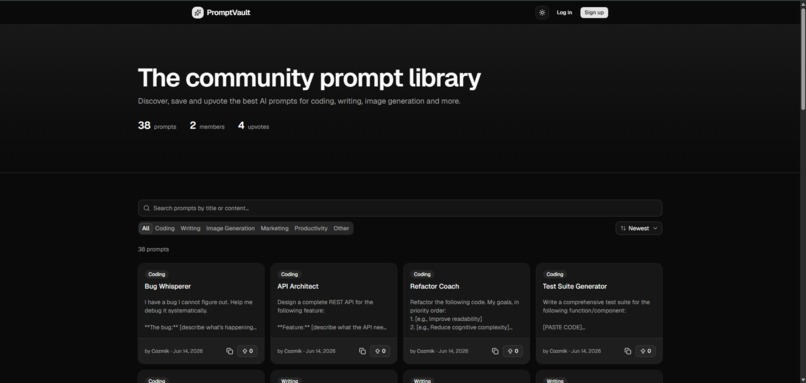This screenshot has height=383, width=806.
Task: Open the Log in page
Action: [x=564, y=13]
